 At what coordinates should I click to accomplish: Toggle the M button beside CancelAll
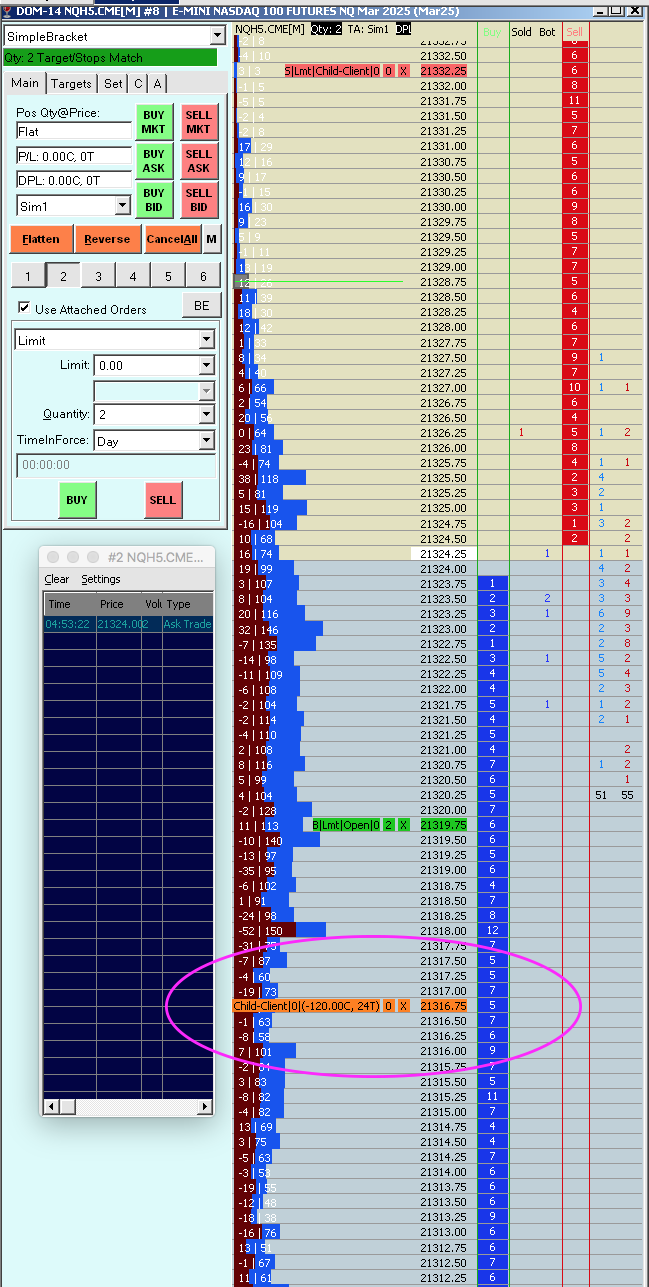pyautogui.click(x=211, y=239)
